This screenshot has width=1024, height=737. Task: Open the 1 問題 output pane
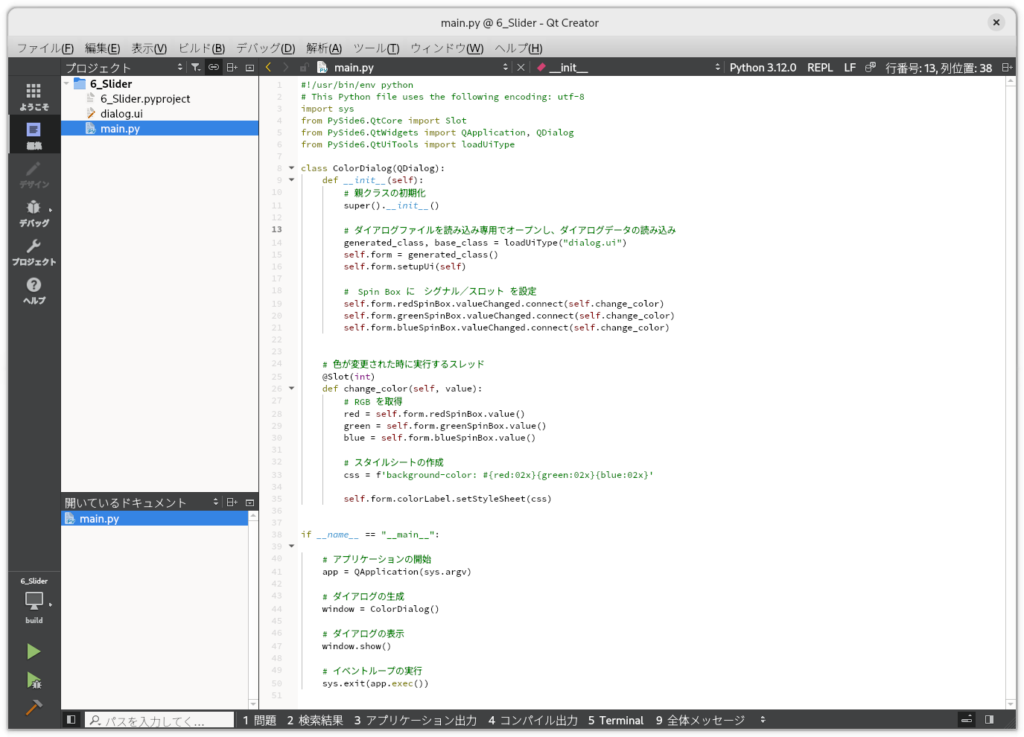[259, 719]
